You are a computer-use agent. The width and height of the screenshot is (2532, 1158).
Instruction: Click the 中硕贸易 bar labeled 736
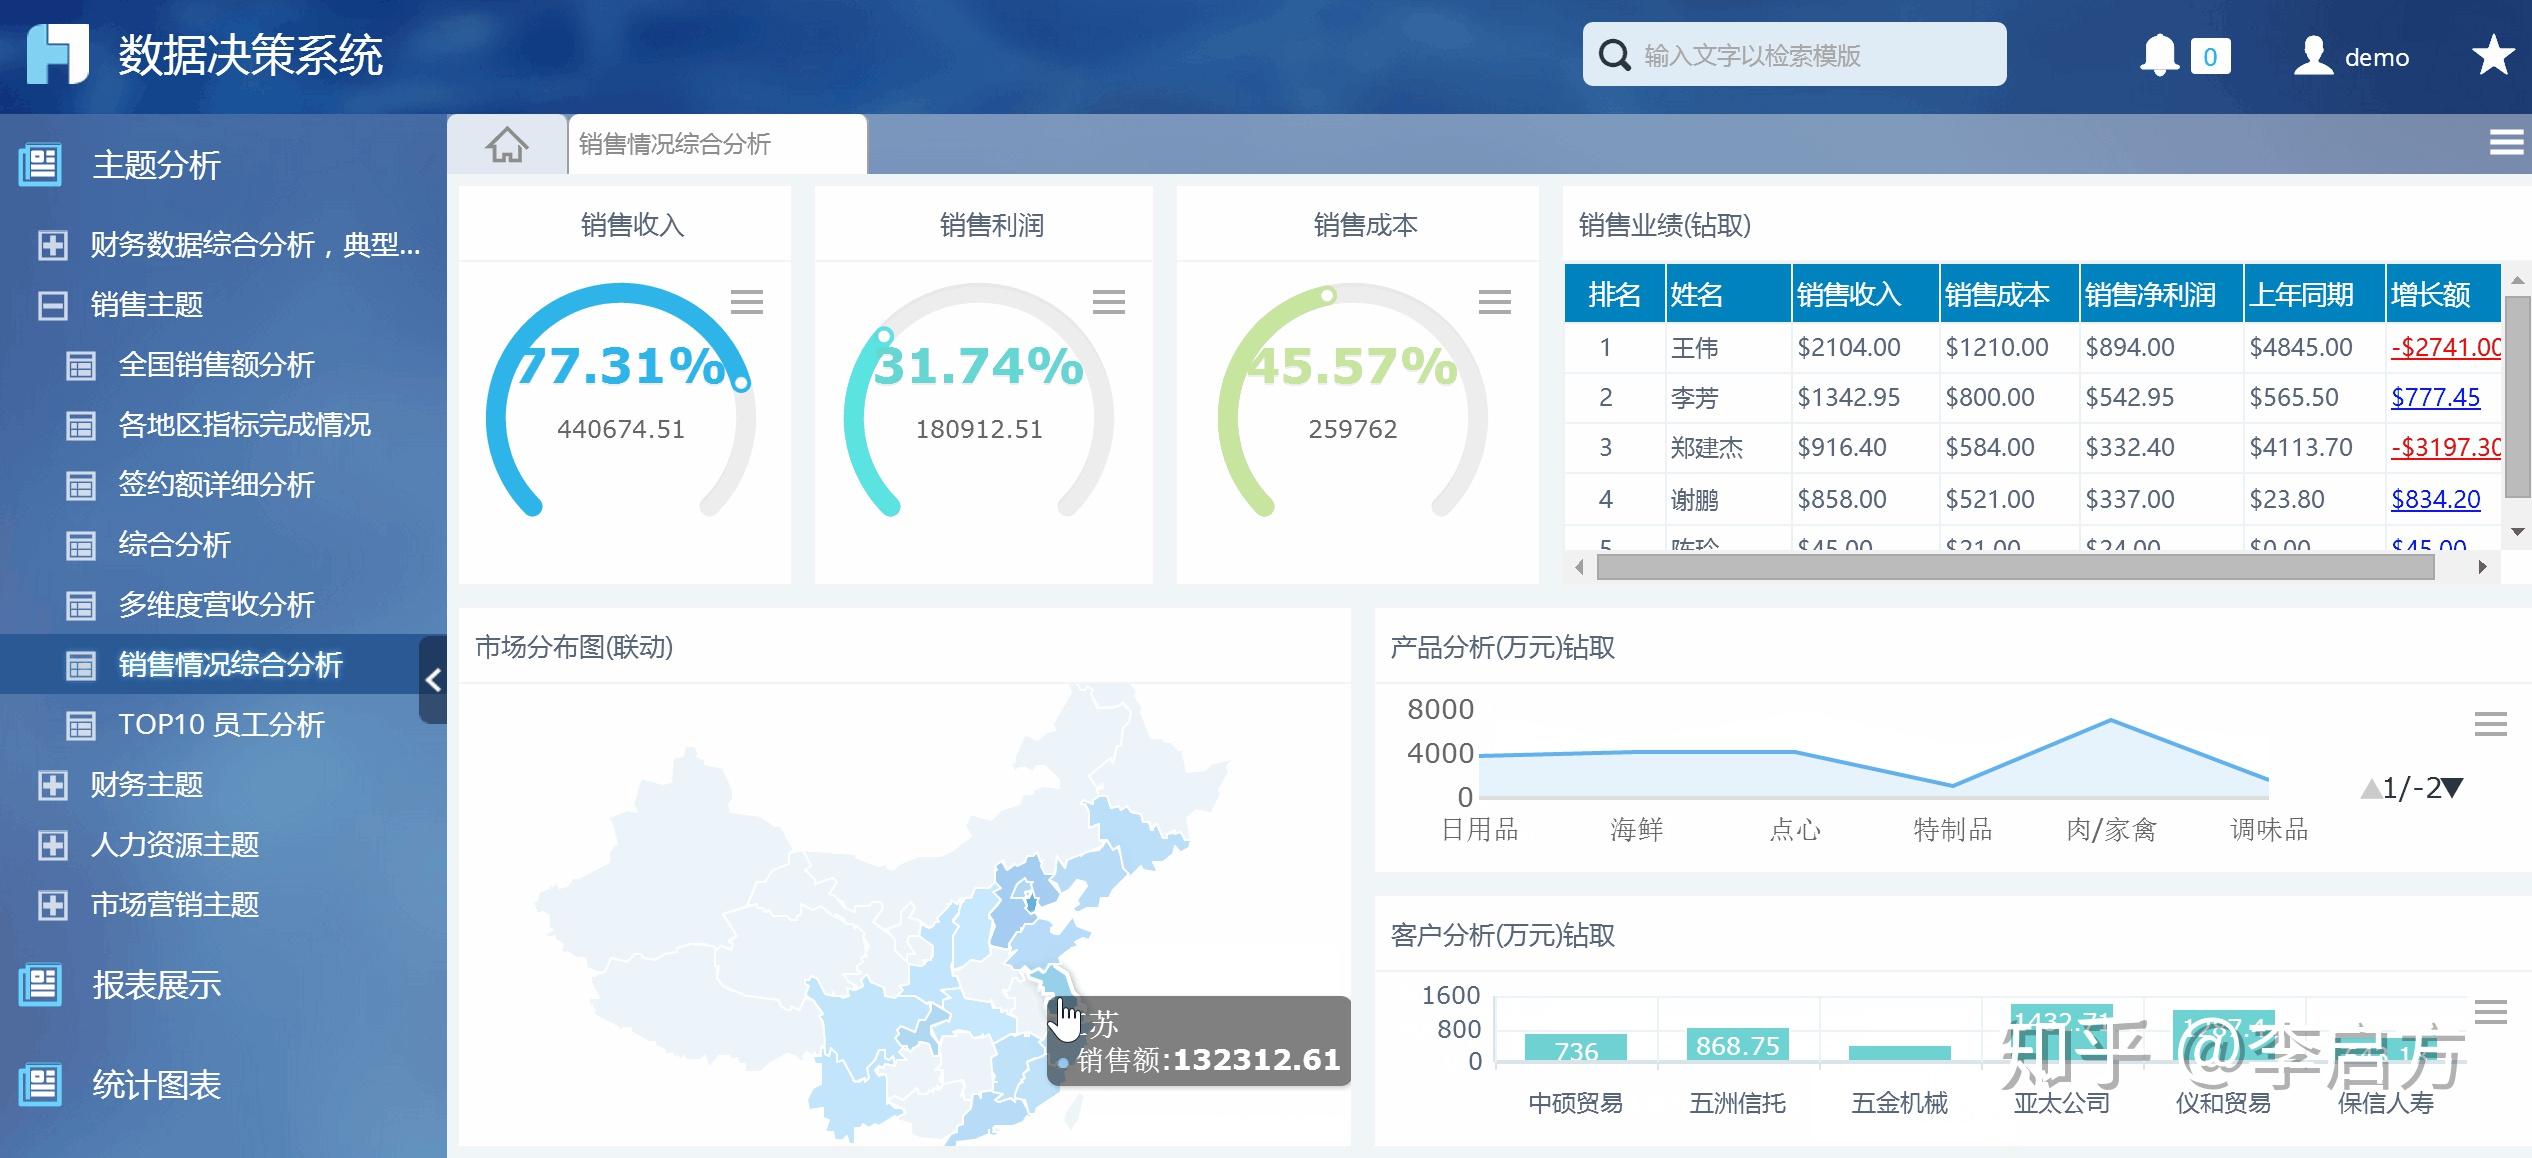pyautogui.click(x=1575, y=1047)
